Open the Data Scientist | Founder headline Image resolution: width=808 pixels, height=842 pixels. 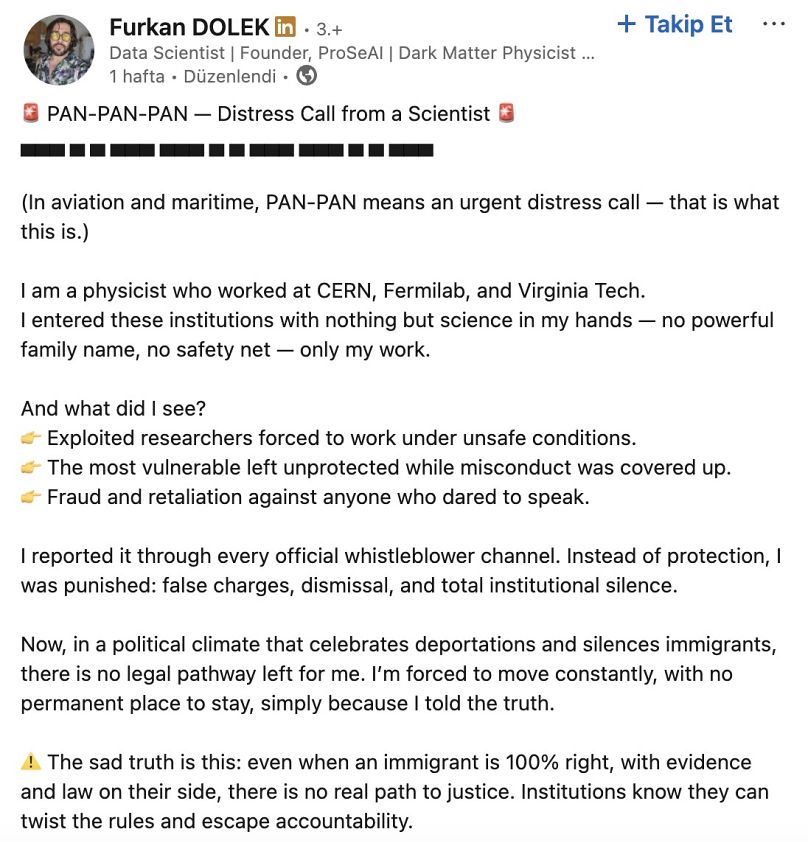point(352,53)
